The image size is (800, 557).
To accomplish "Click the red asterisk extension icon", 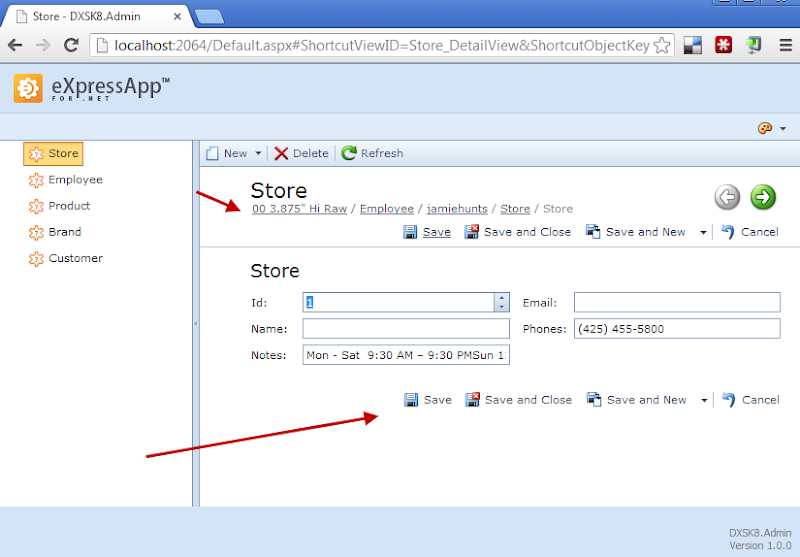I will pyautogui.click(x=723, y=45).
